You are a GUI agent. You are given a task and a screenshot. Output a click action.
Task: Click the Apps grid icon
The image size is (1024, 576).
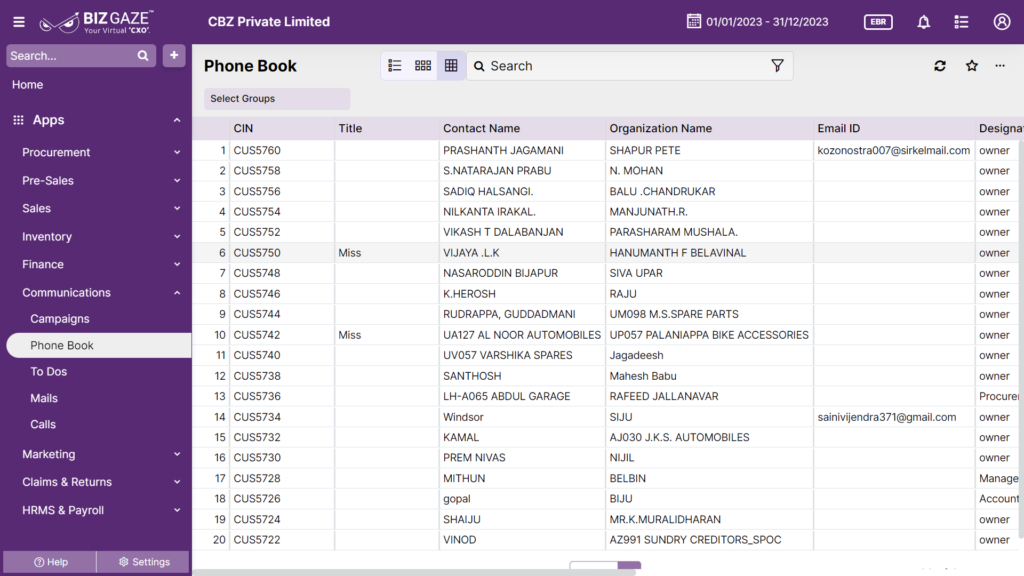(18, 120)
